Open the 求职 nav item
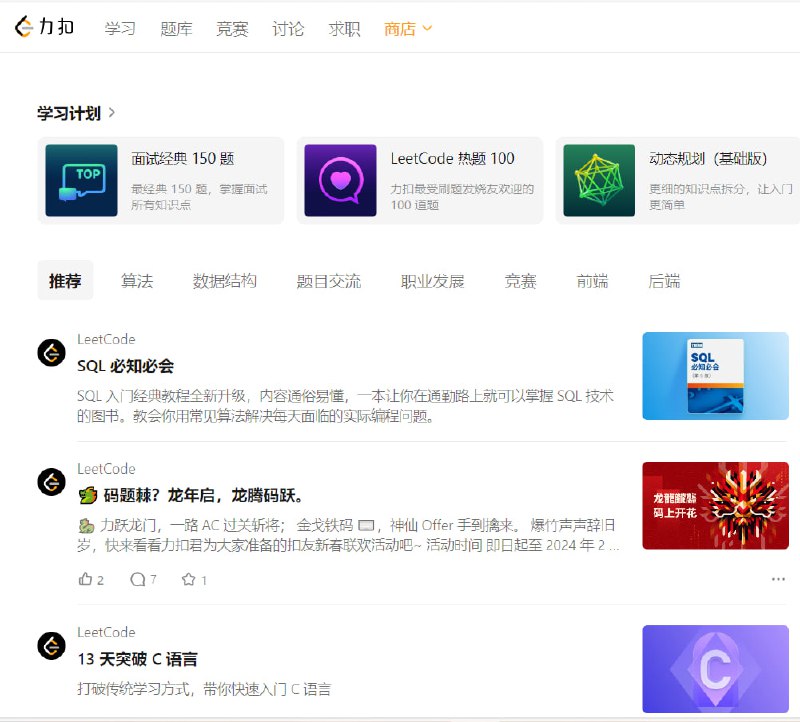The width and height of the screenshot is (800, 722). [344, 29]
